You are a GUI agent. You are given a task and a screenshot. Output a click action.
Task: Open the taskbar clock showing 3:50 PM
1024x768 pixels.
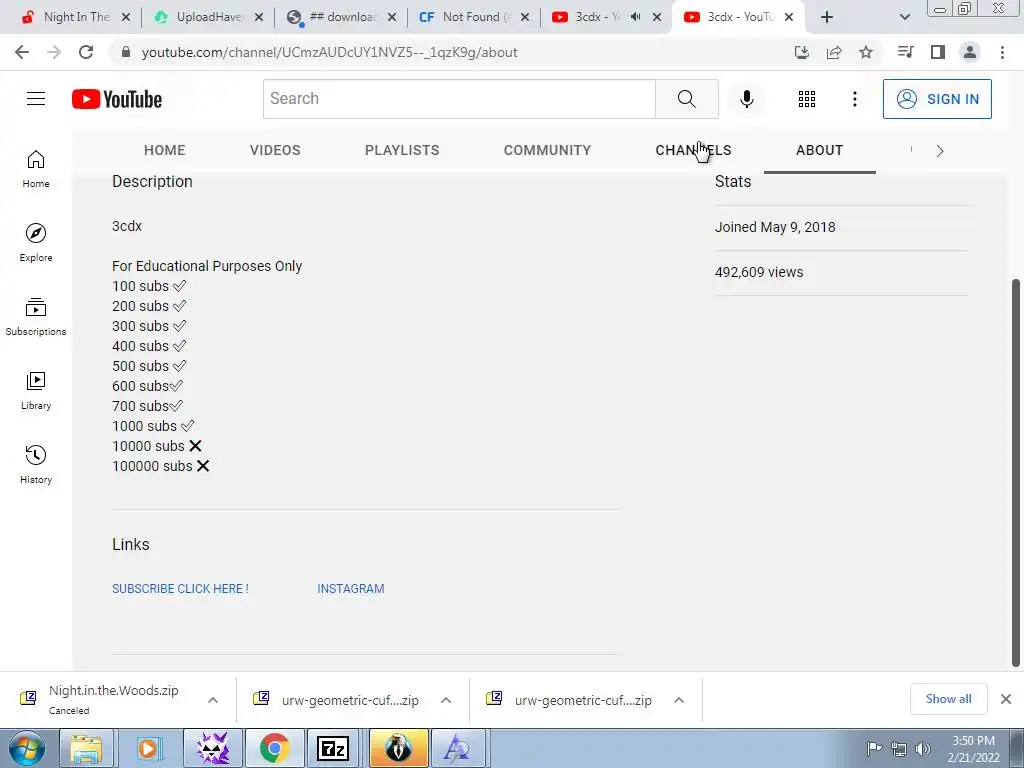click(973, 748)
